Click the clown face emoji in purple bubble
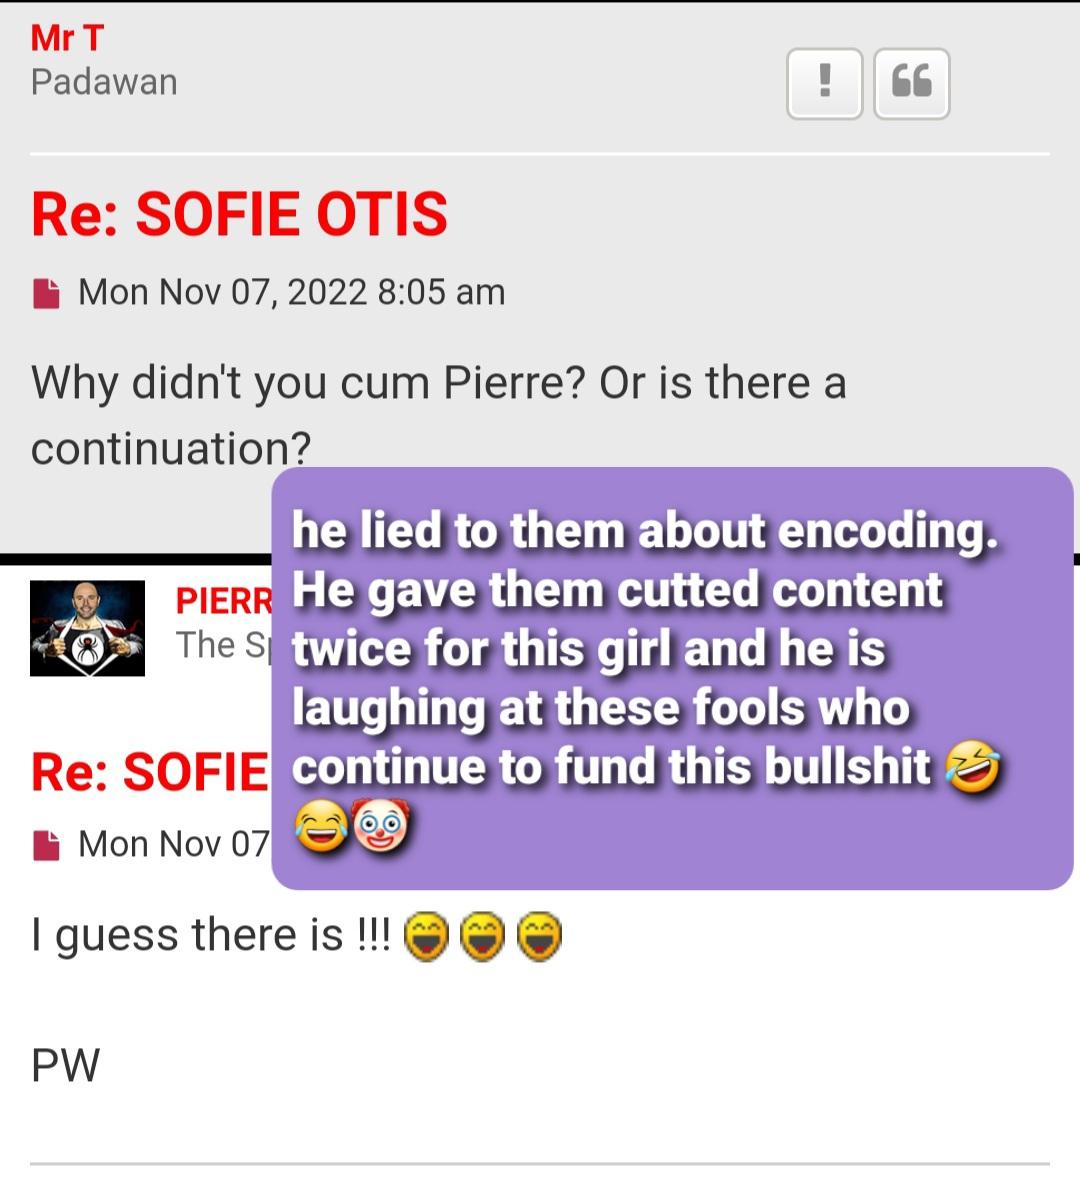The width and height of the screenshot is (1080, 1182). point(381,825)
